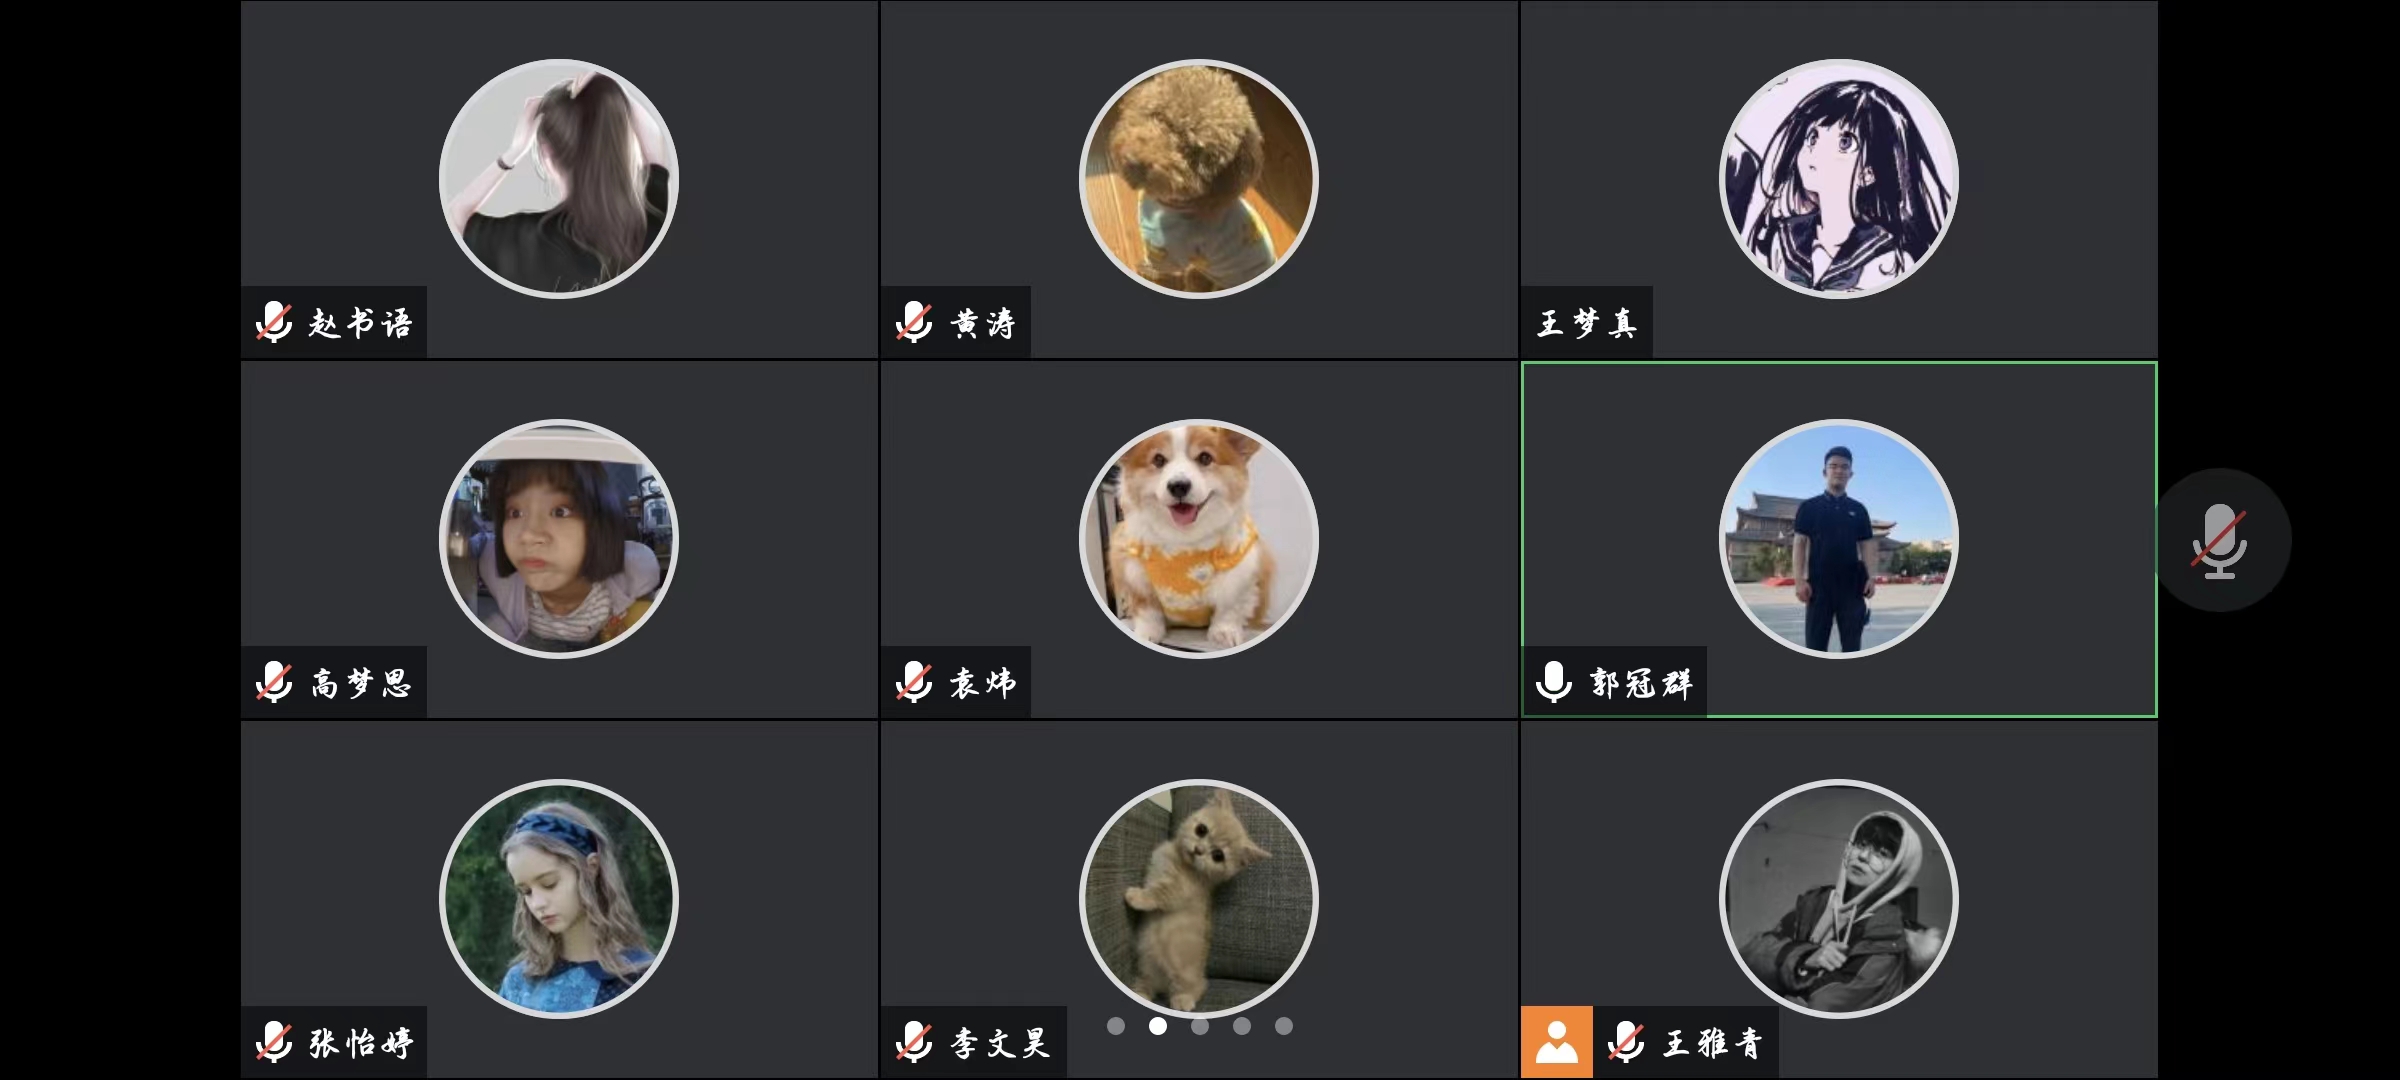Tap the kitten avatar of 李文昊
The image size is (2400, 1080).
(1199, 899)
